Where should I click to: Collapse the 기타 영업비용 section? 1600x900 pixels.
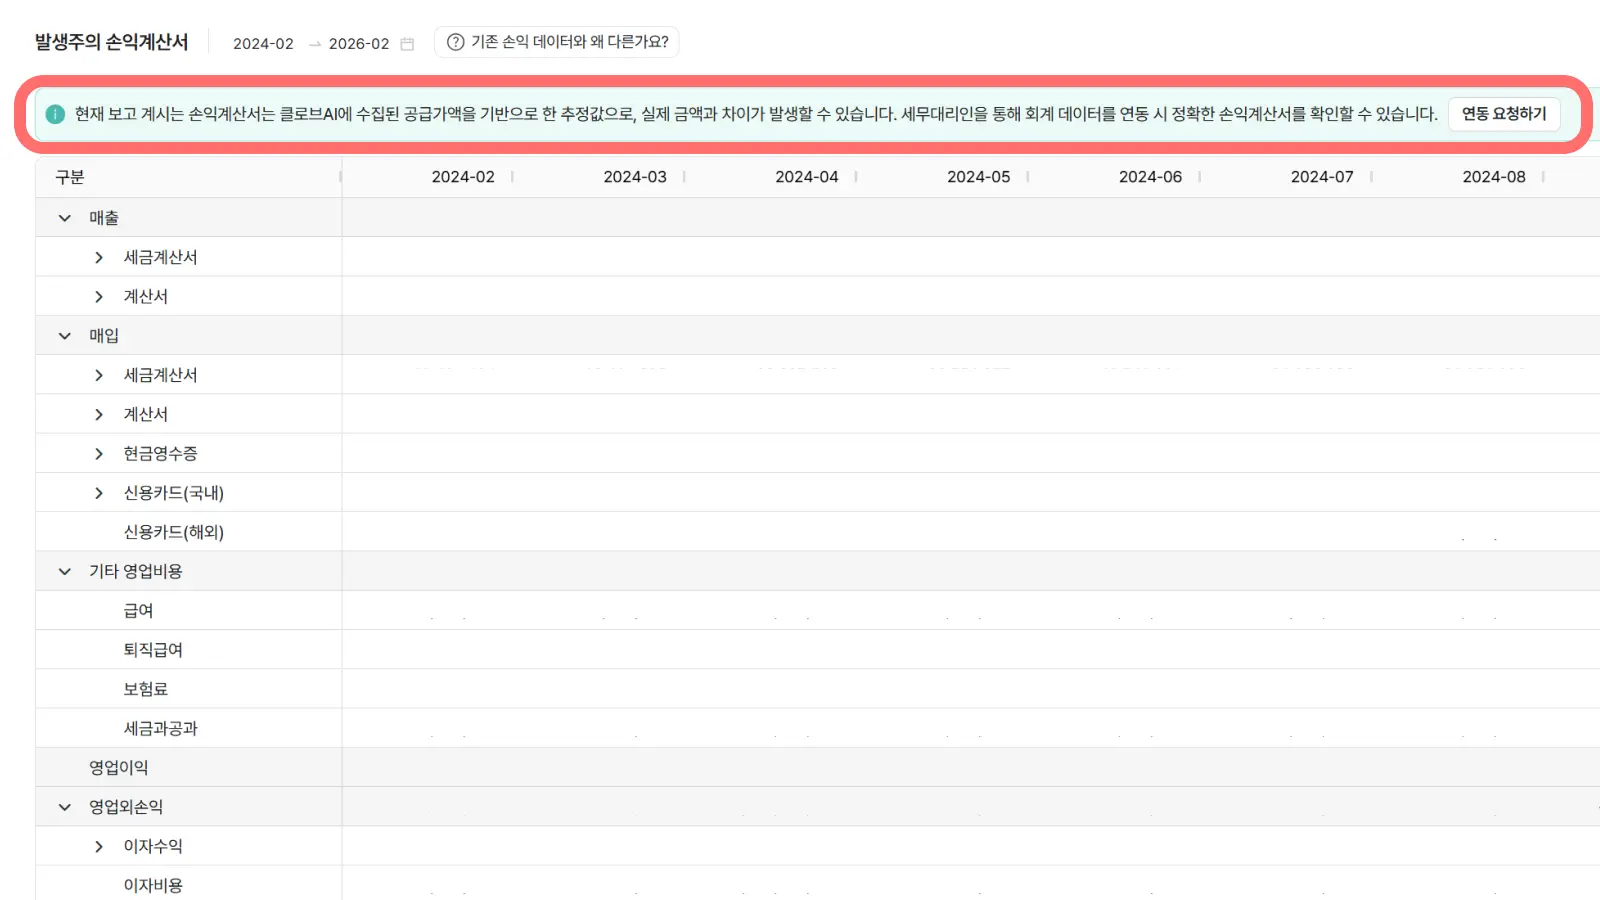tap(65, 572)
